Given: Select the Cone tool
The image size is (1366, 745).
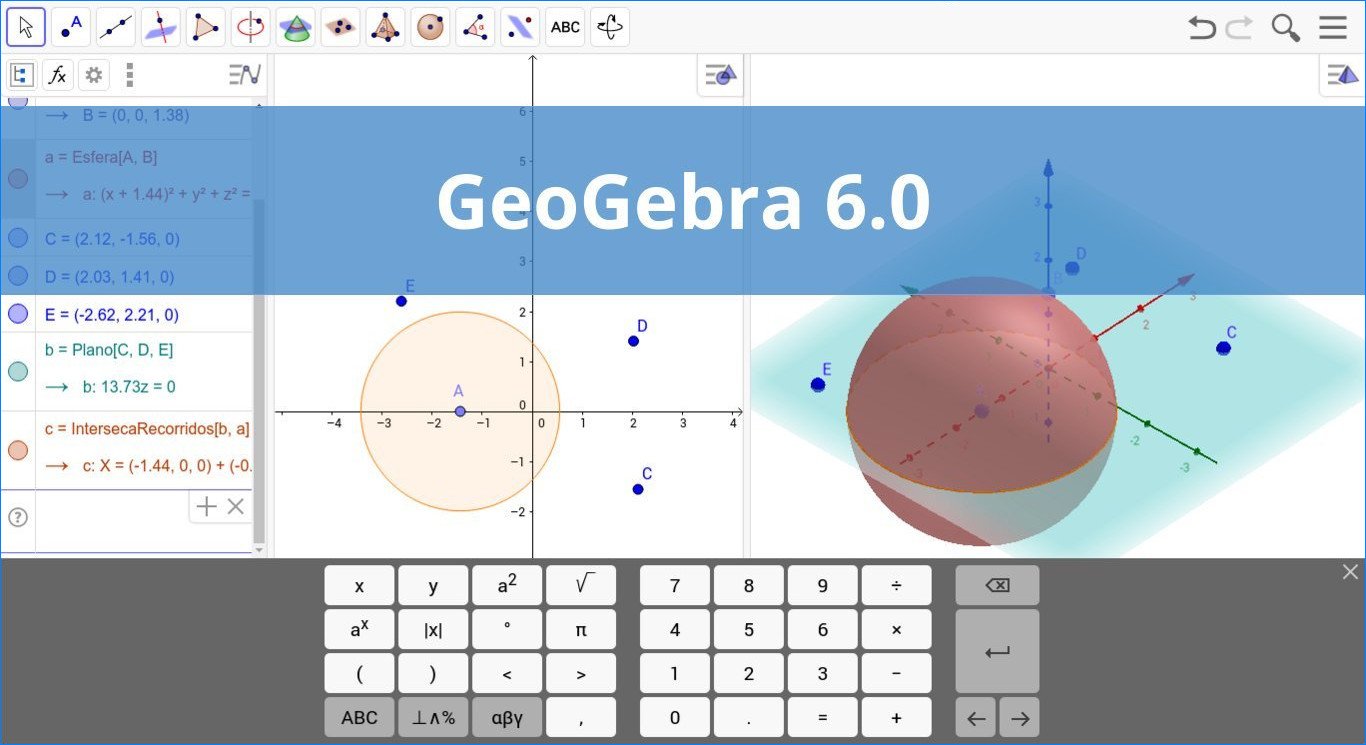Looking at the screenshot, I should coord(295,27).
